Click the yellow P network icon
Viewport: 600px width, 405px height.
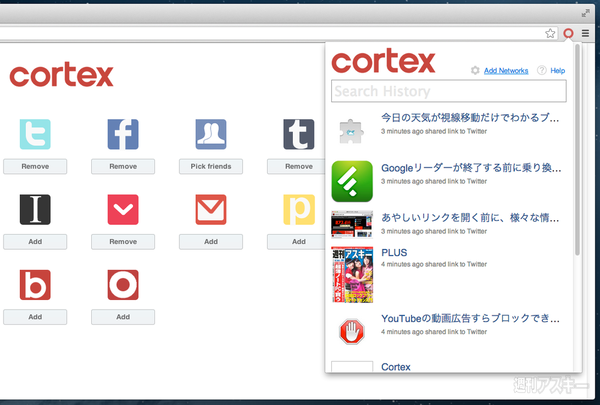click(298, 209)
